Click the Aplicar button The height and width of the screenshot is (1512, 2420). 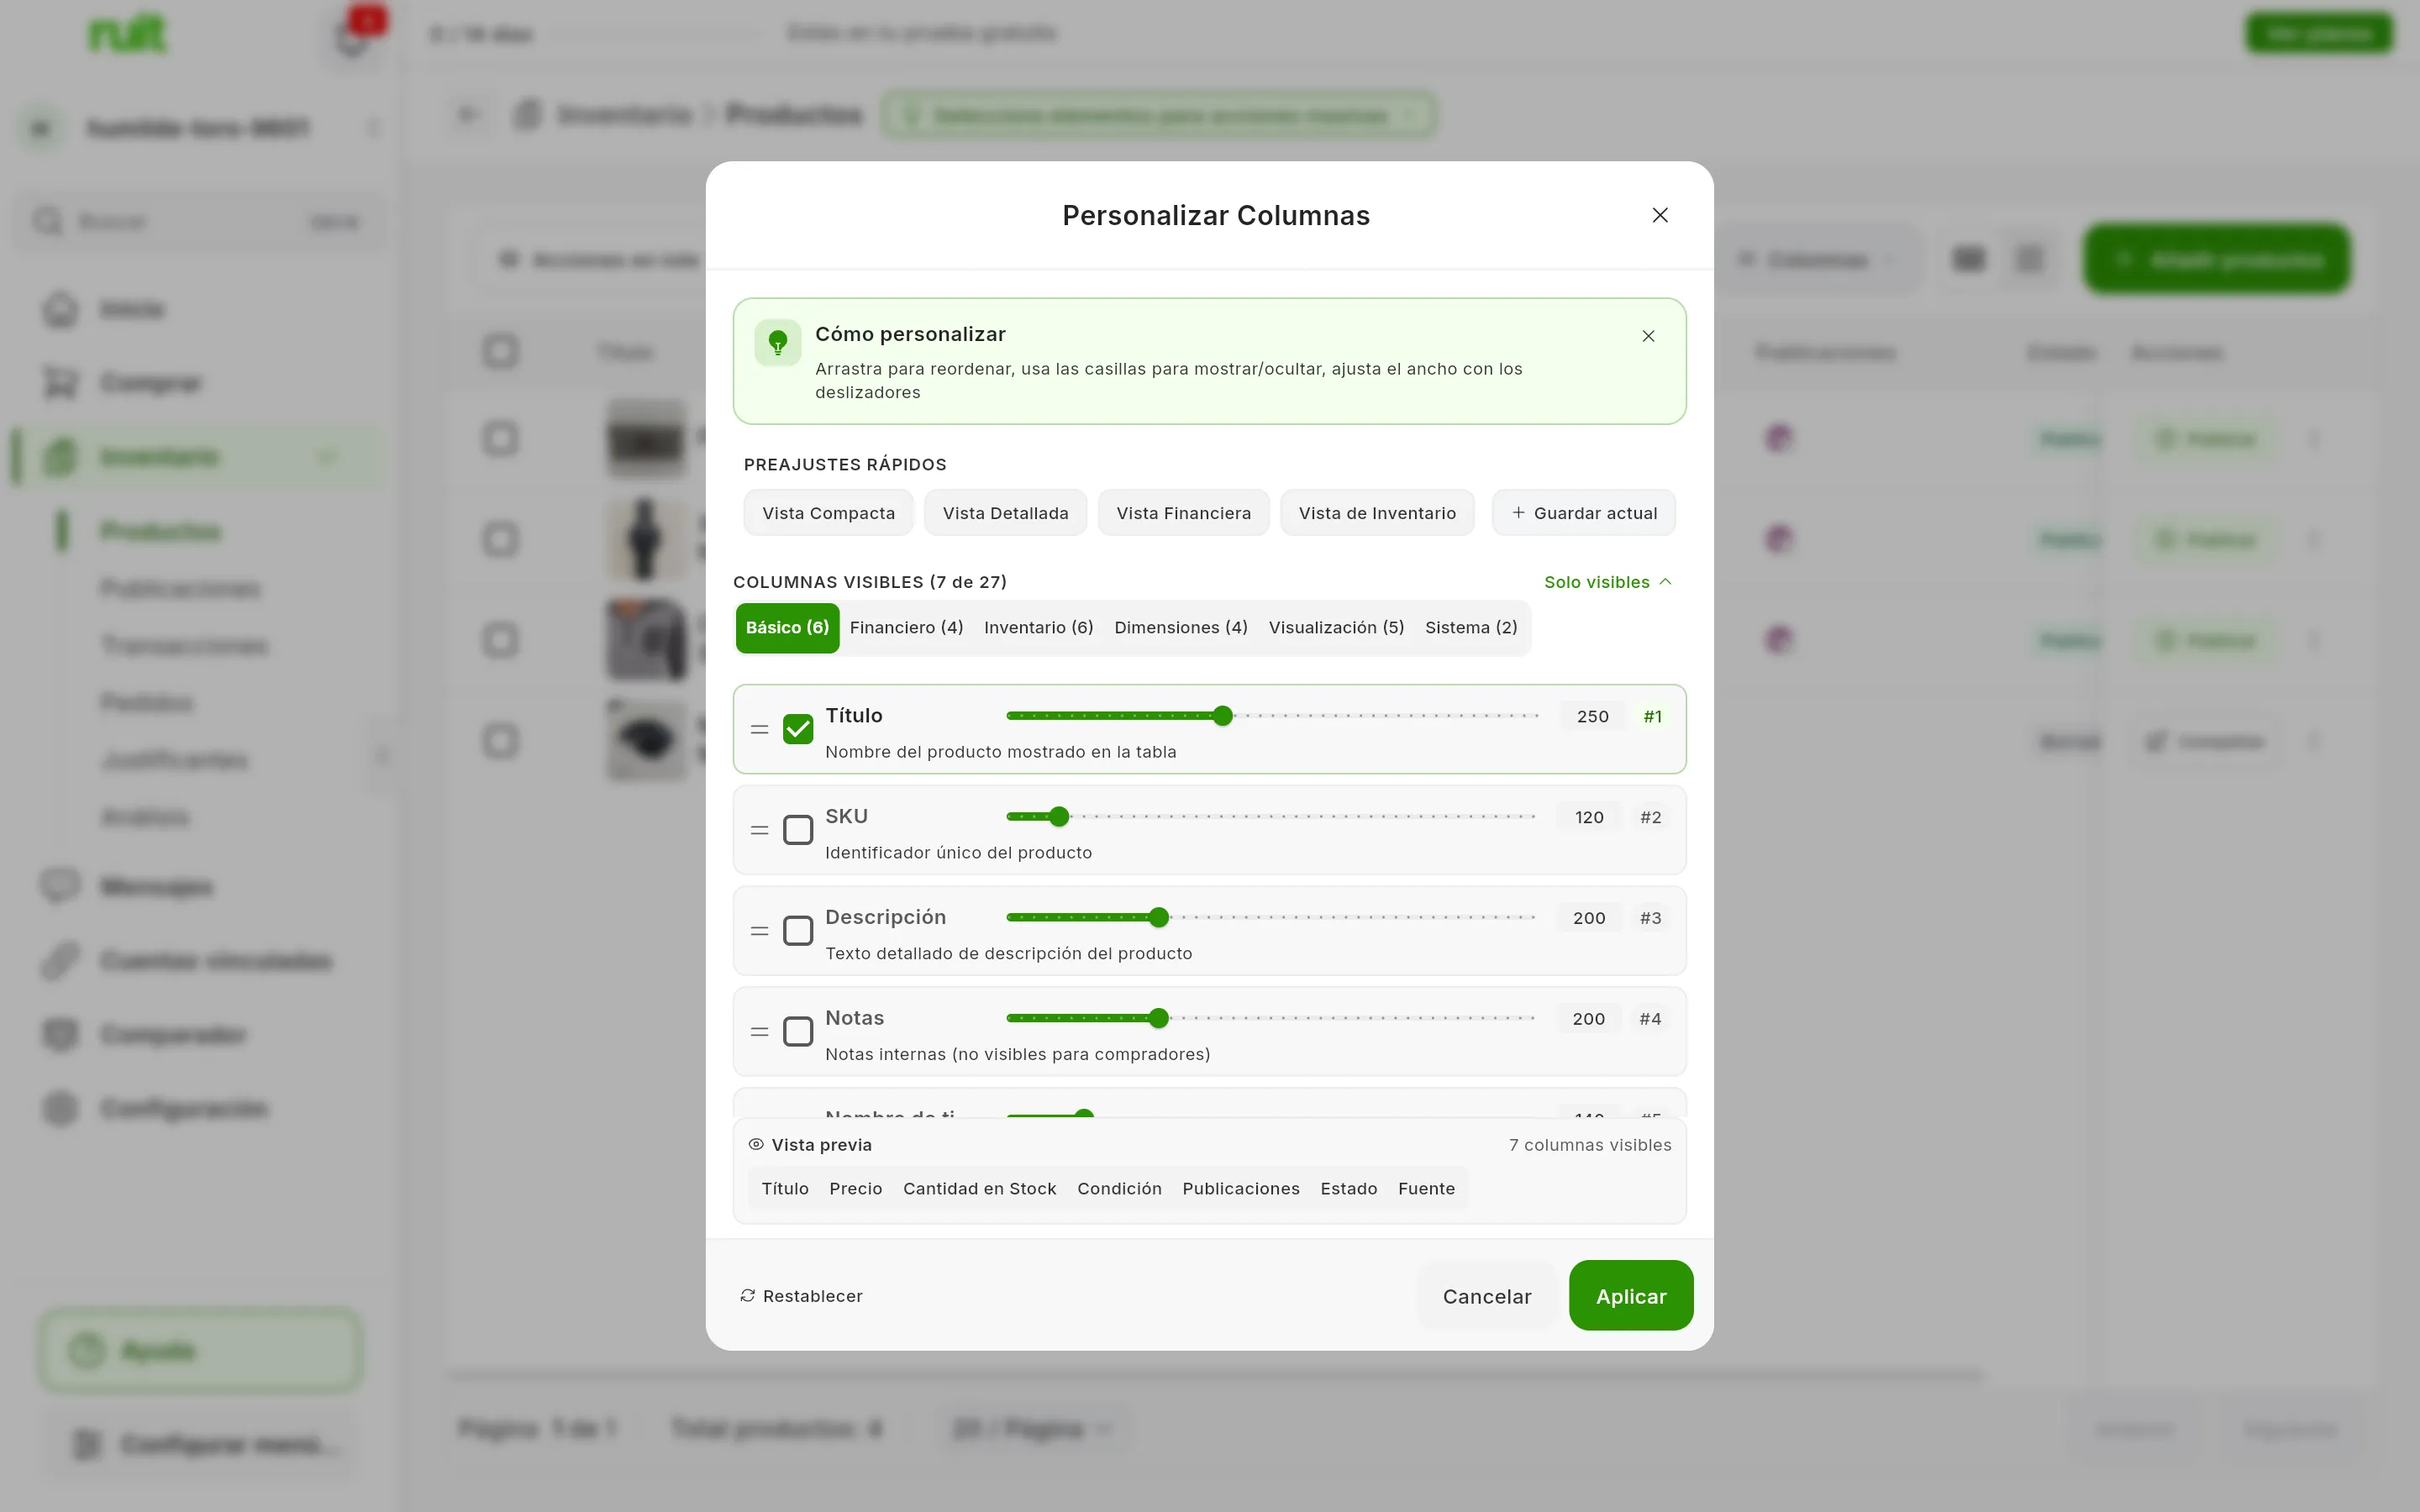[x=1631, y=1296]
